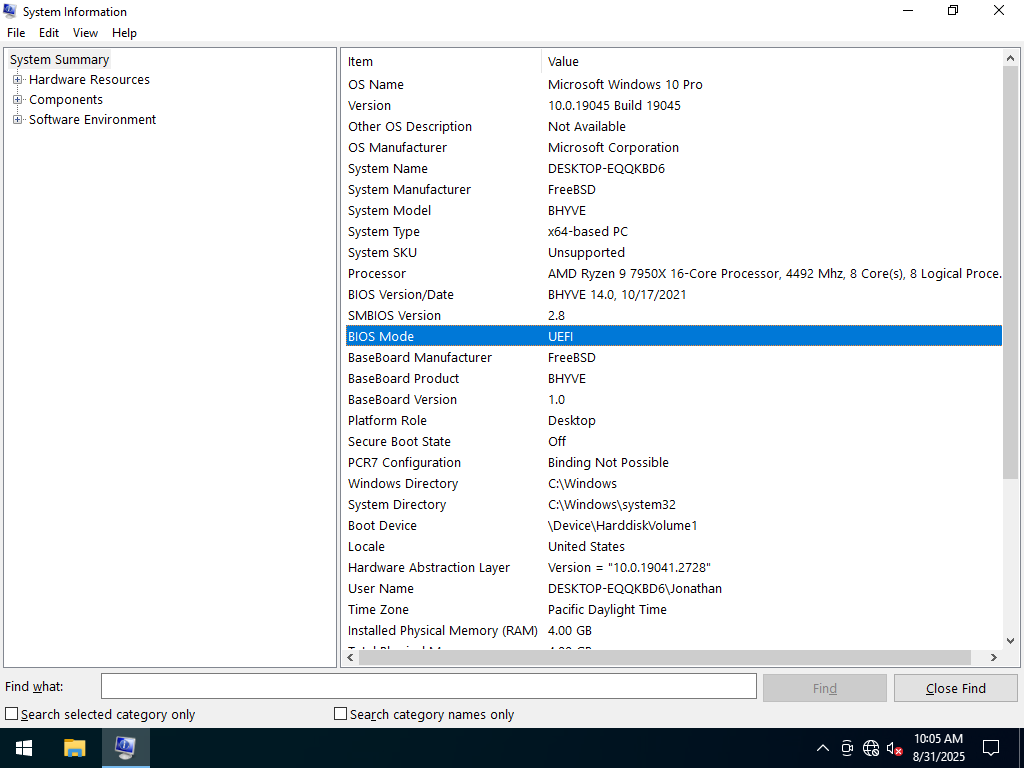
Task: Select the Secure Boot State row
Action: (673, 441)
